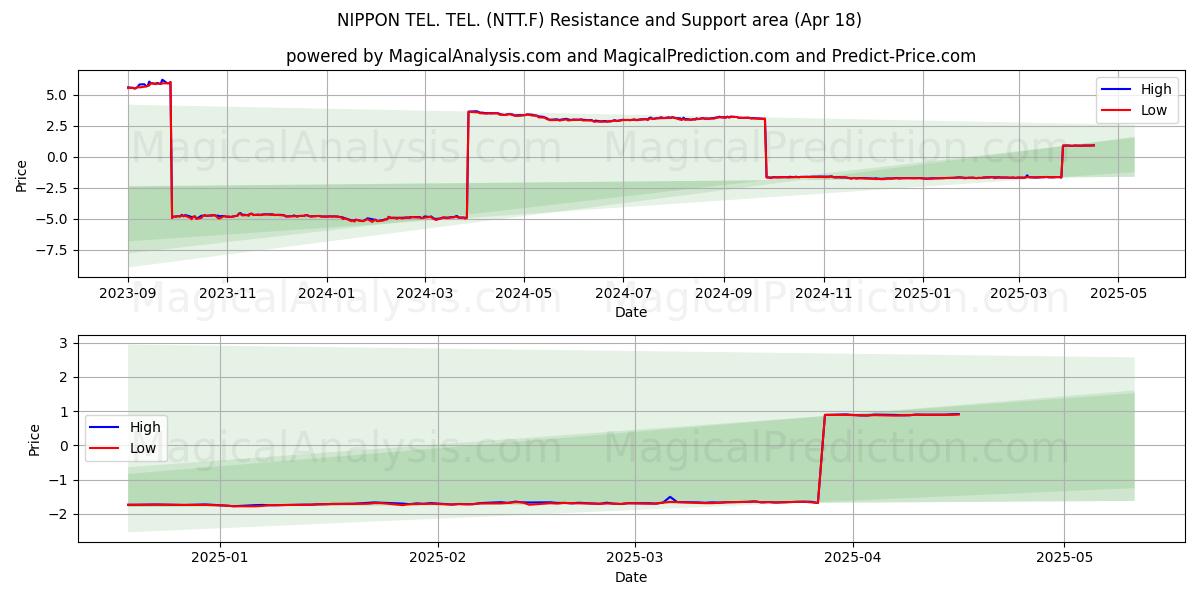This screenshot has width=1200, height=600.
Task: Click the 'Price' axis title of the top chart
Action: [x=22, y=175]
